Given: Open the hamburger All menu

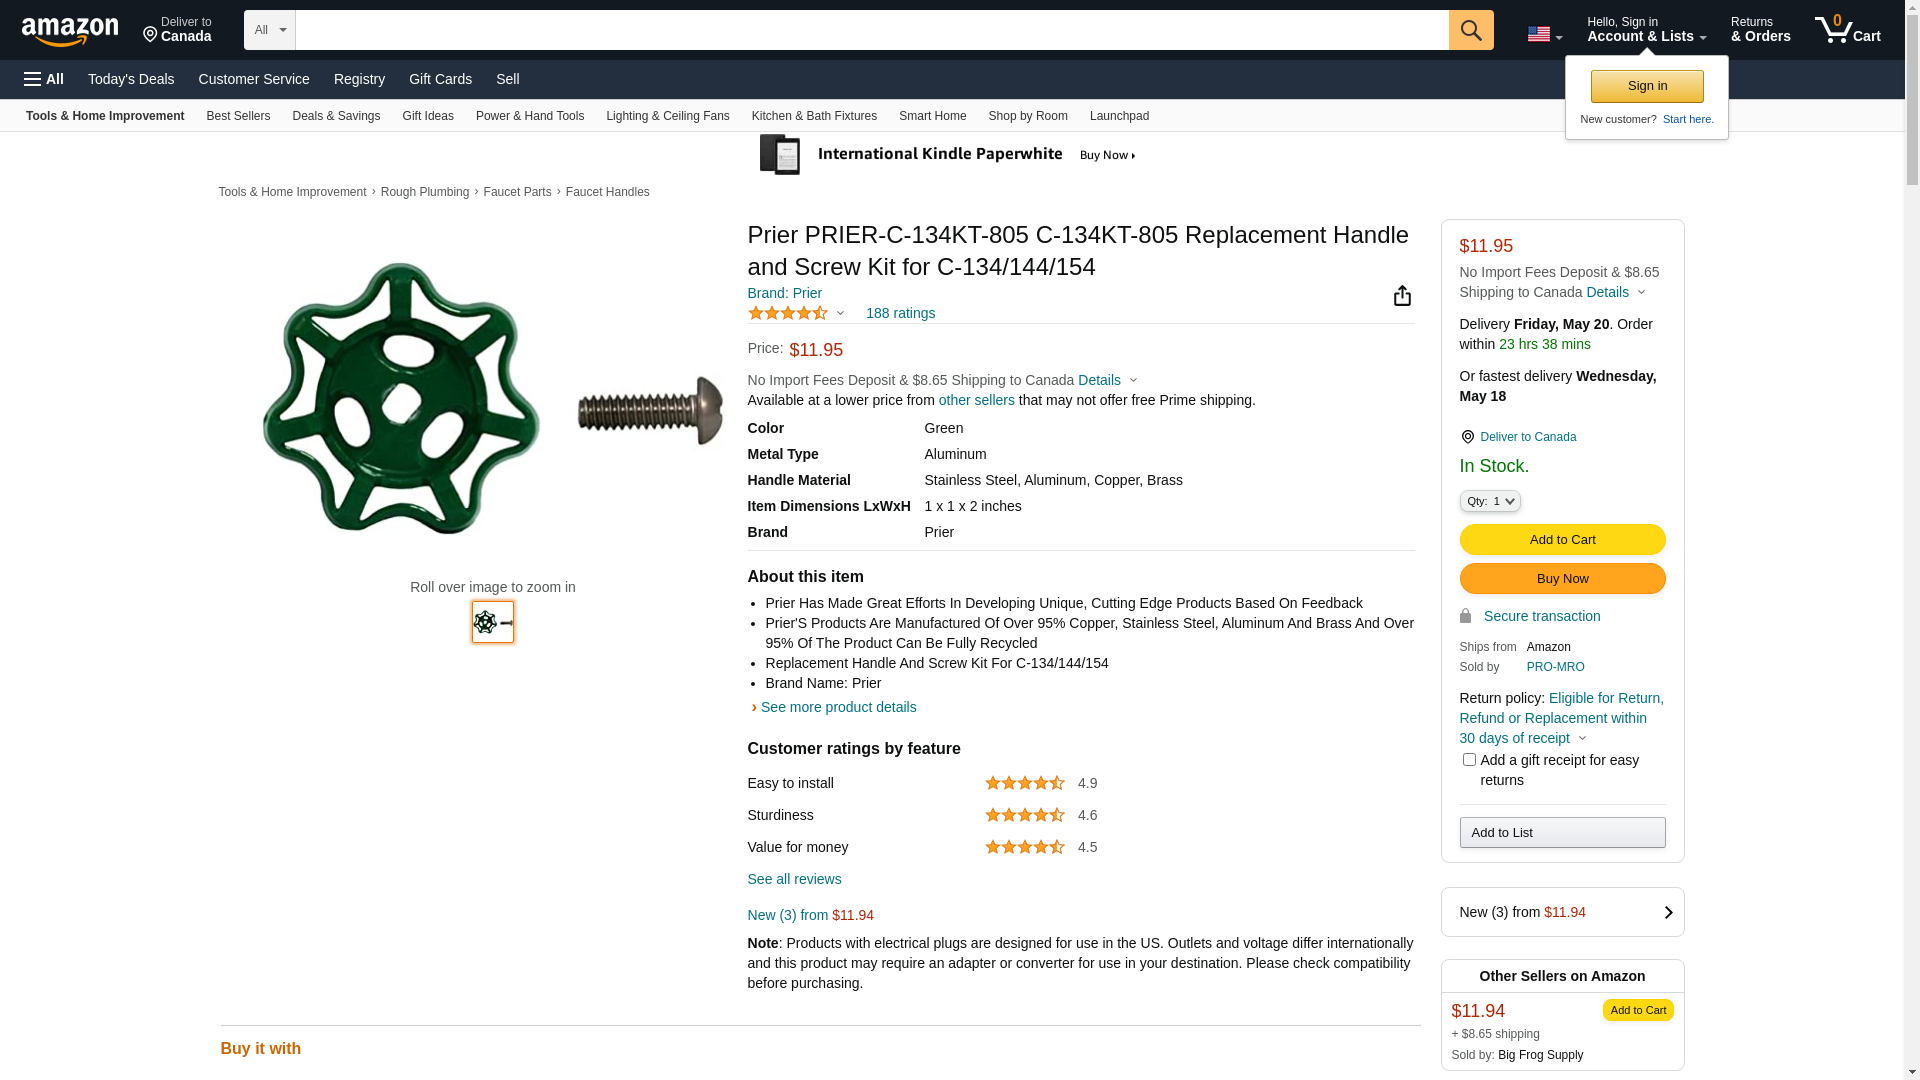Looking at the screenshot, I should click(x=44, y=79).
